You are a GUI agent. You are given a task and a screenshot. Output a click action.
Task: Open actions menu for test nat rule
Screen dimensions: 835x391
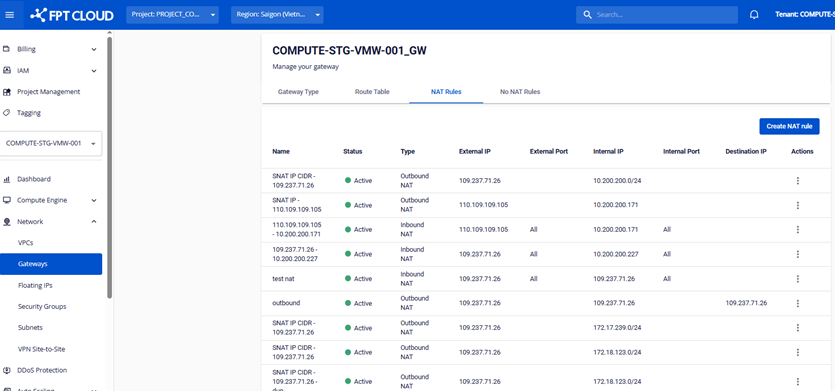pyautogui.click(x=798, y=279)
